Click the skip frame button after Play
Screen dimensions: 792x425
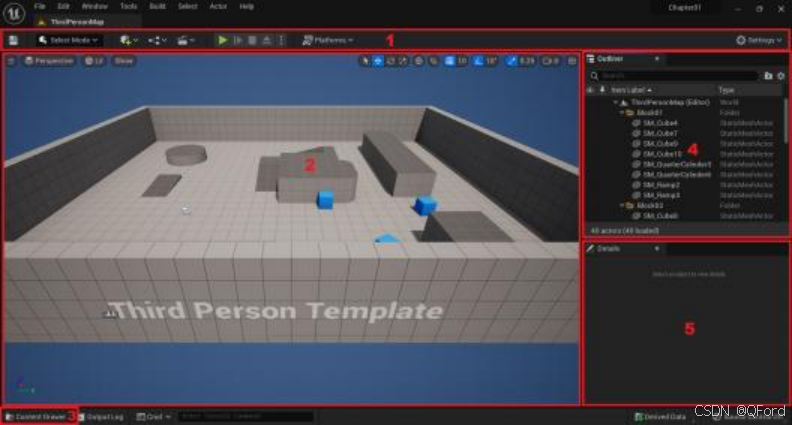click(238, 40)
